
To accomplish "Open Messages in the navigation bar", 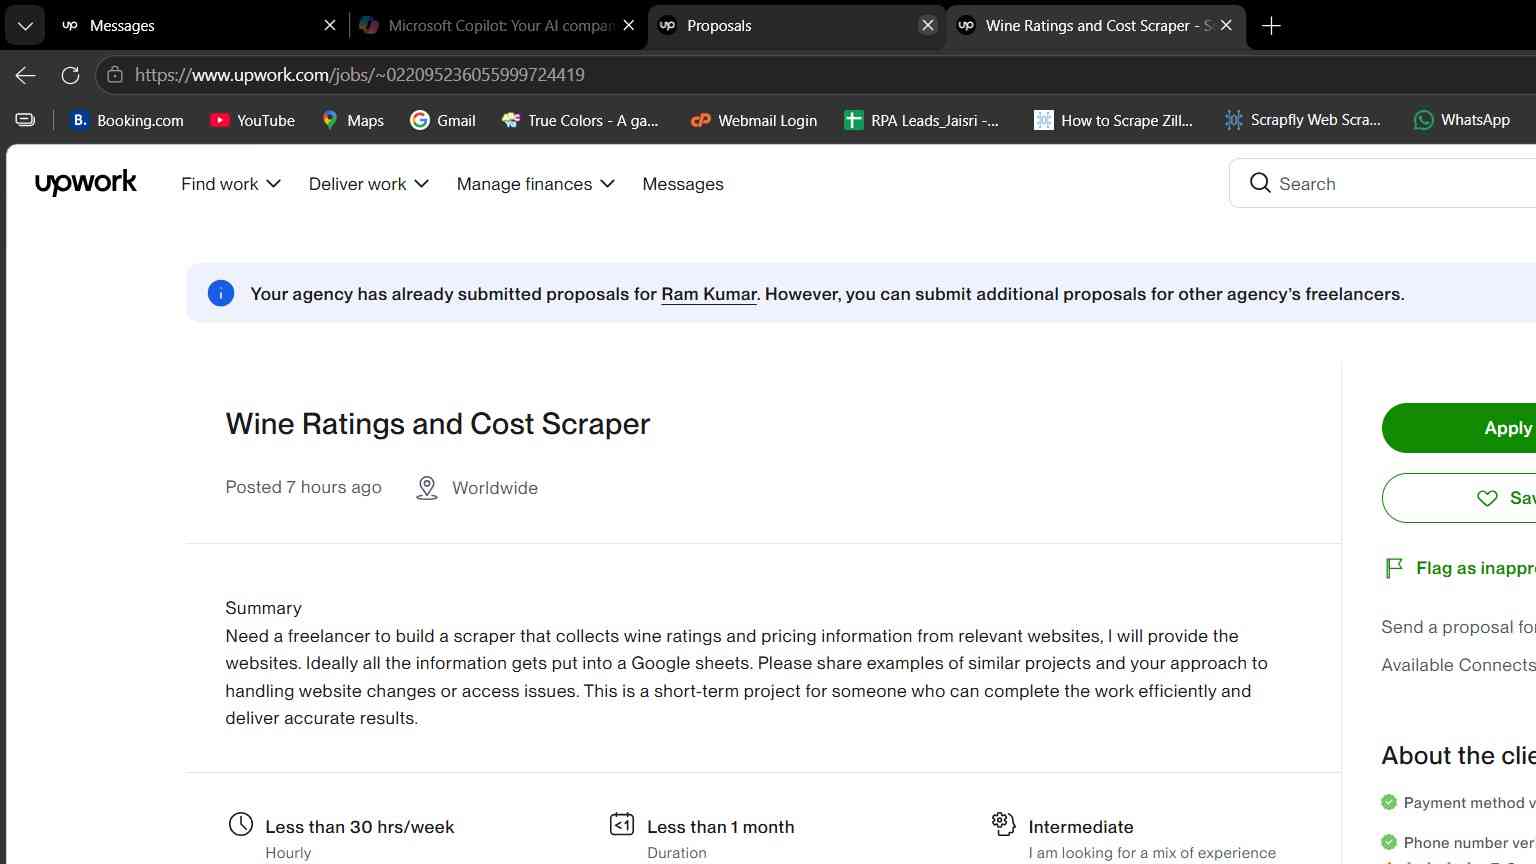I will click(x=683, y=184).
